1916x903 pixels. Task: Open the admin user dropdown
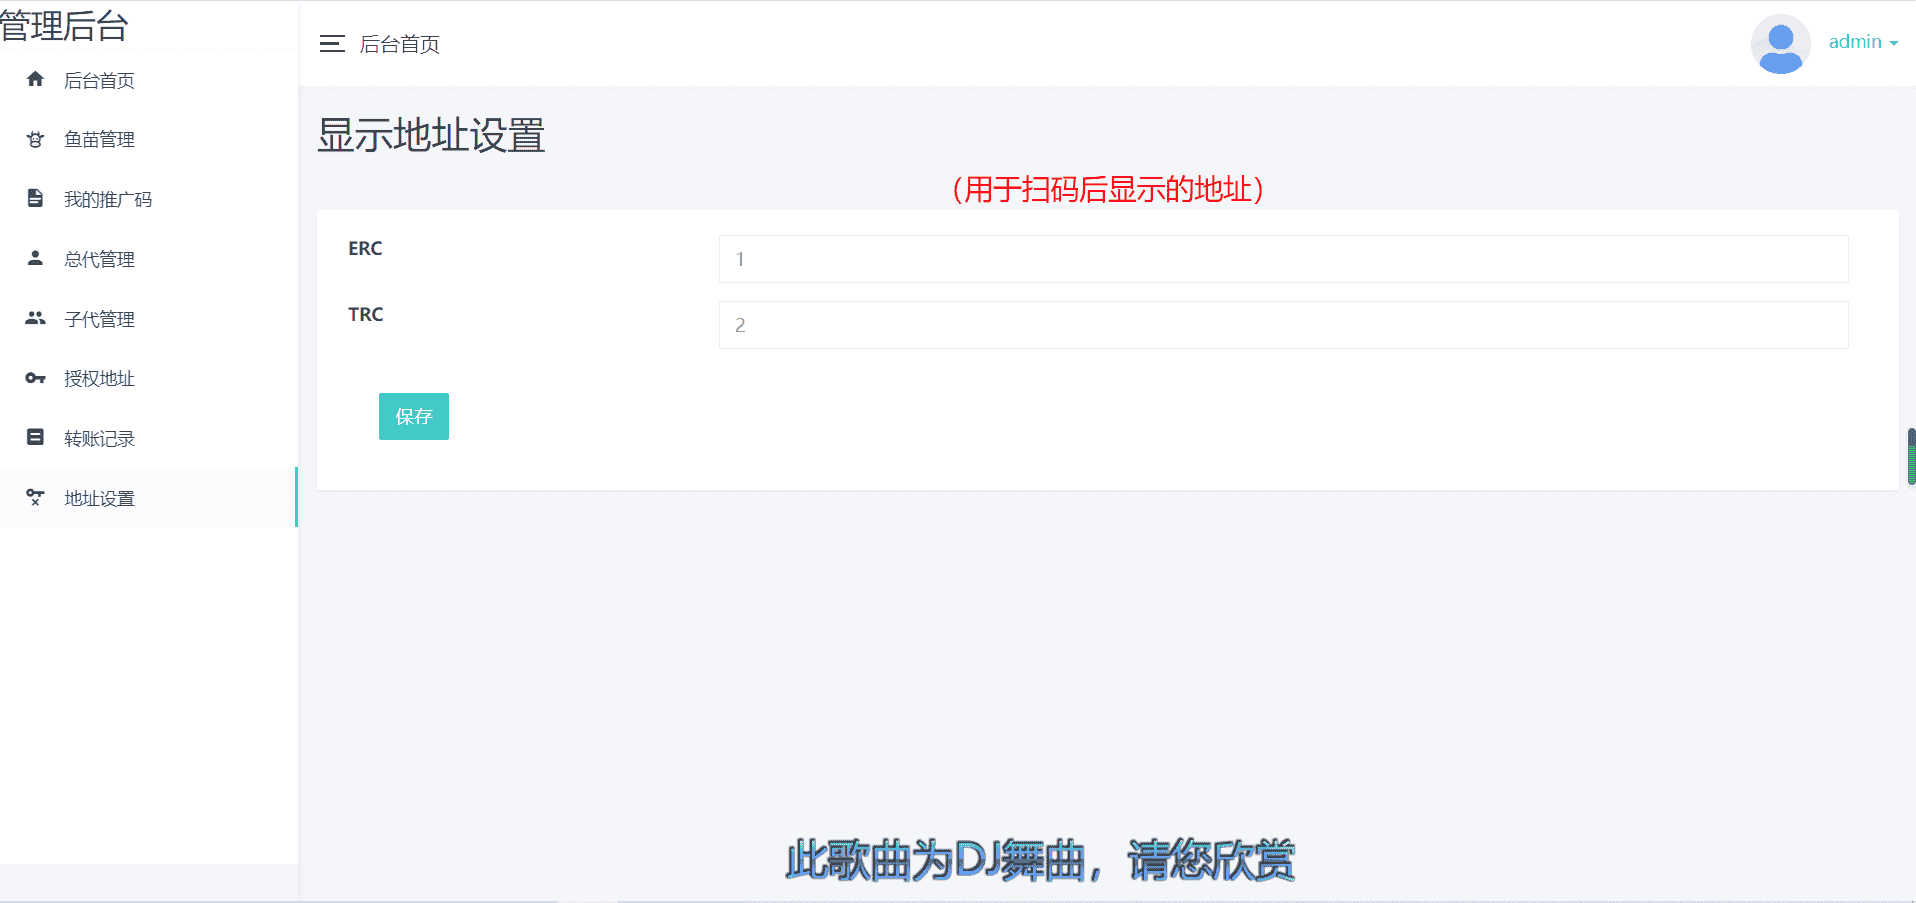pos(1863,42)
